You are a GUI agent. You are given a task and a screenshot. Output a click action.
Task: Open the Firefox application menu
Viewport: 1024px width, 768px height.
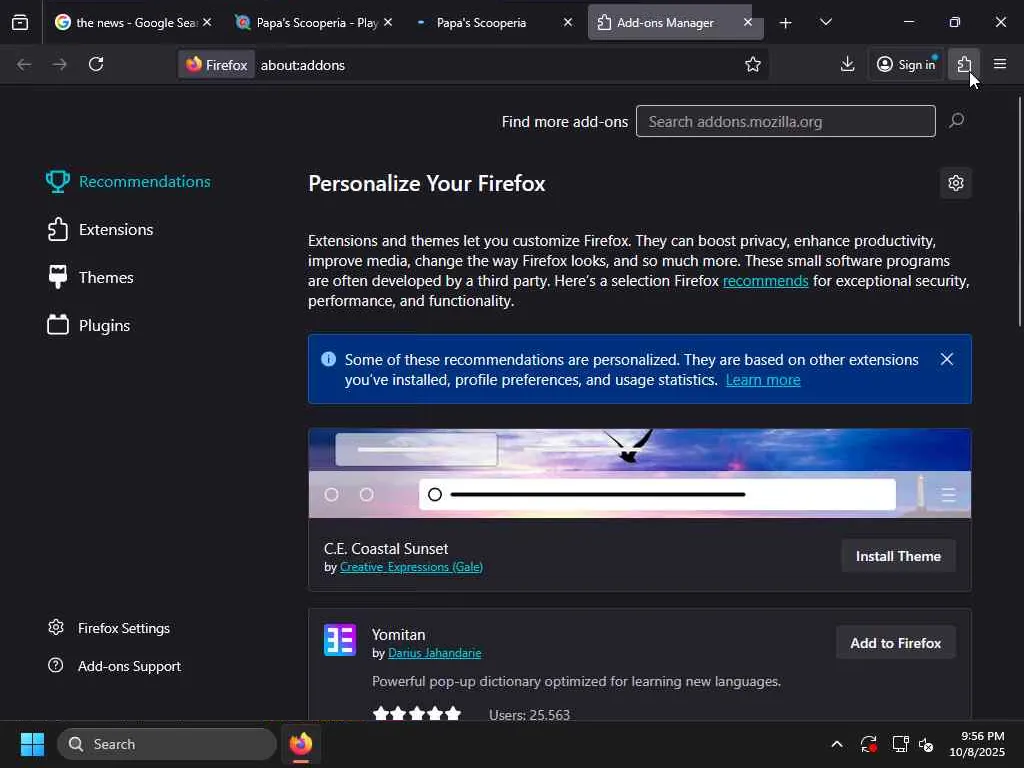1000,64
